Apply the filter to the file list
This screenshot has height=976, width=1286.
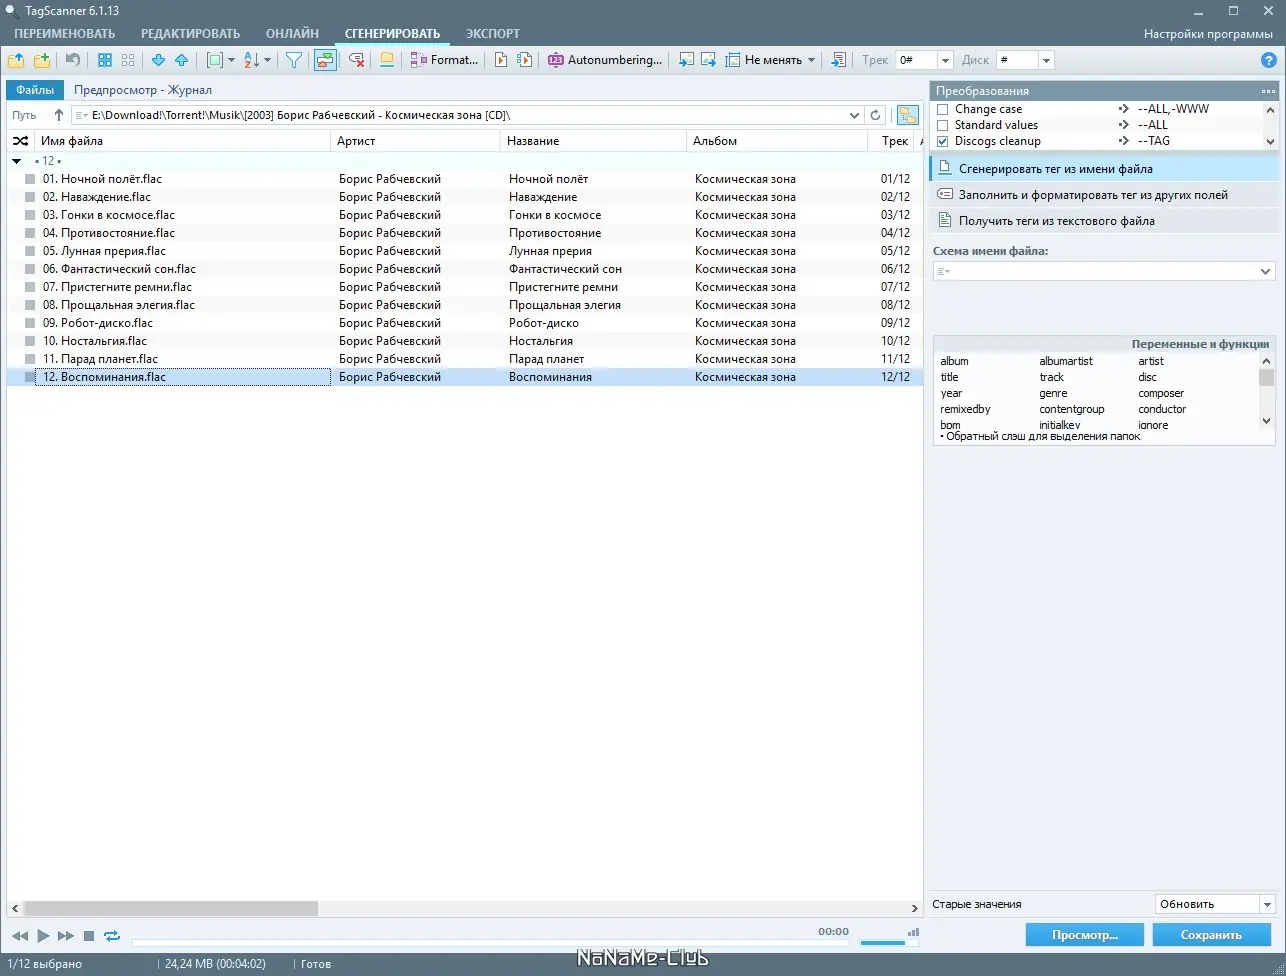click(x=293, y=59)
